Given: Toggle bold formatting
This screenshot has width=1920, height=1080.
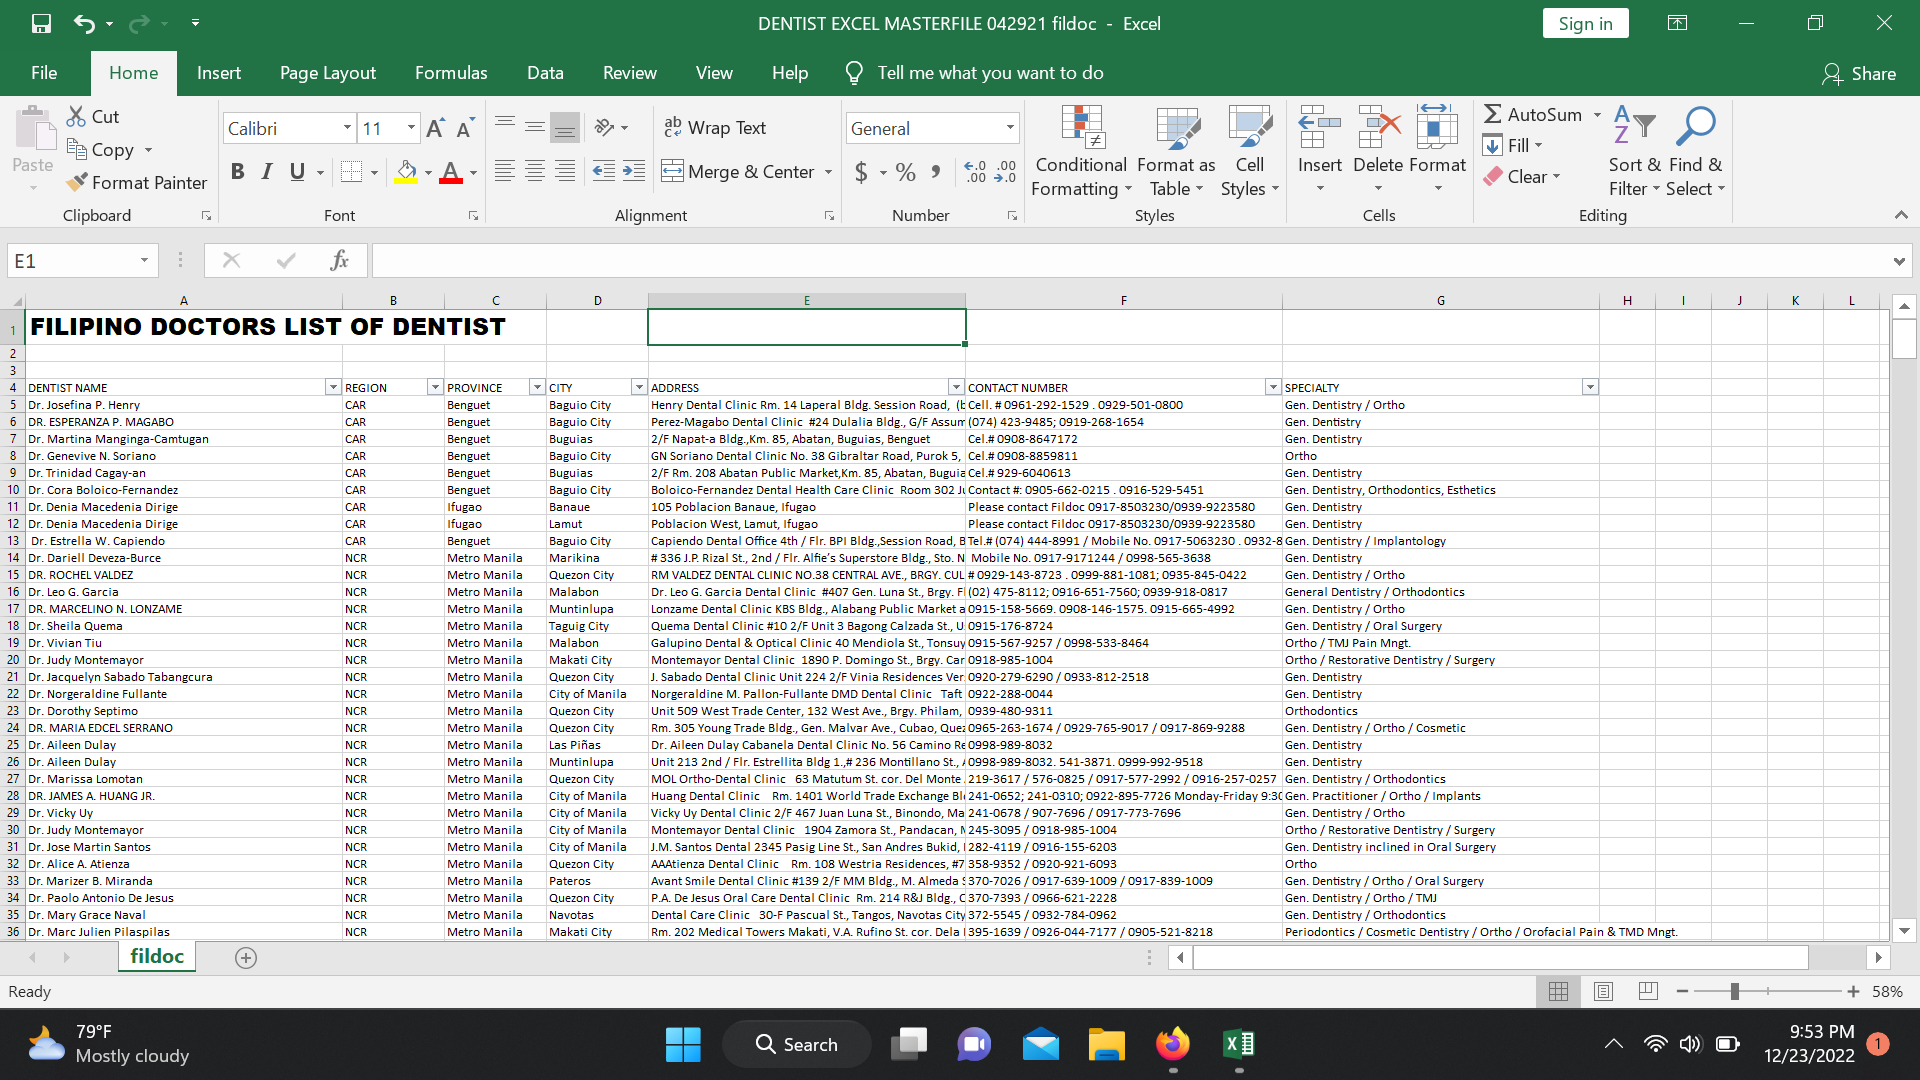Looking at the screenshot, I should (237, 172).
